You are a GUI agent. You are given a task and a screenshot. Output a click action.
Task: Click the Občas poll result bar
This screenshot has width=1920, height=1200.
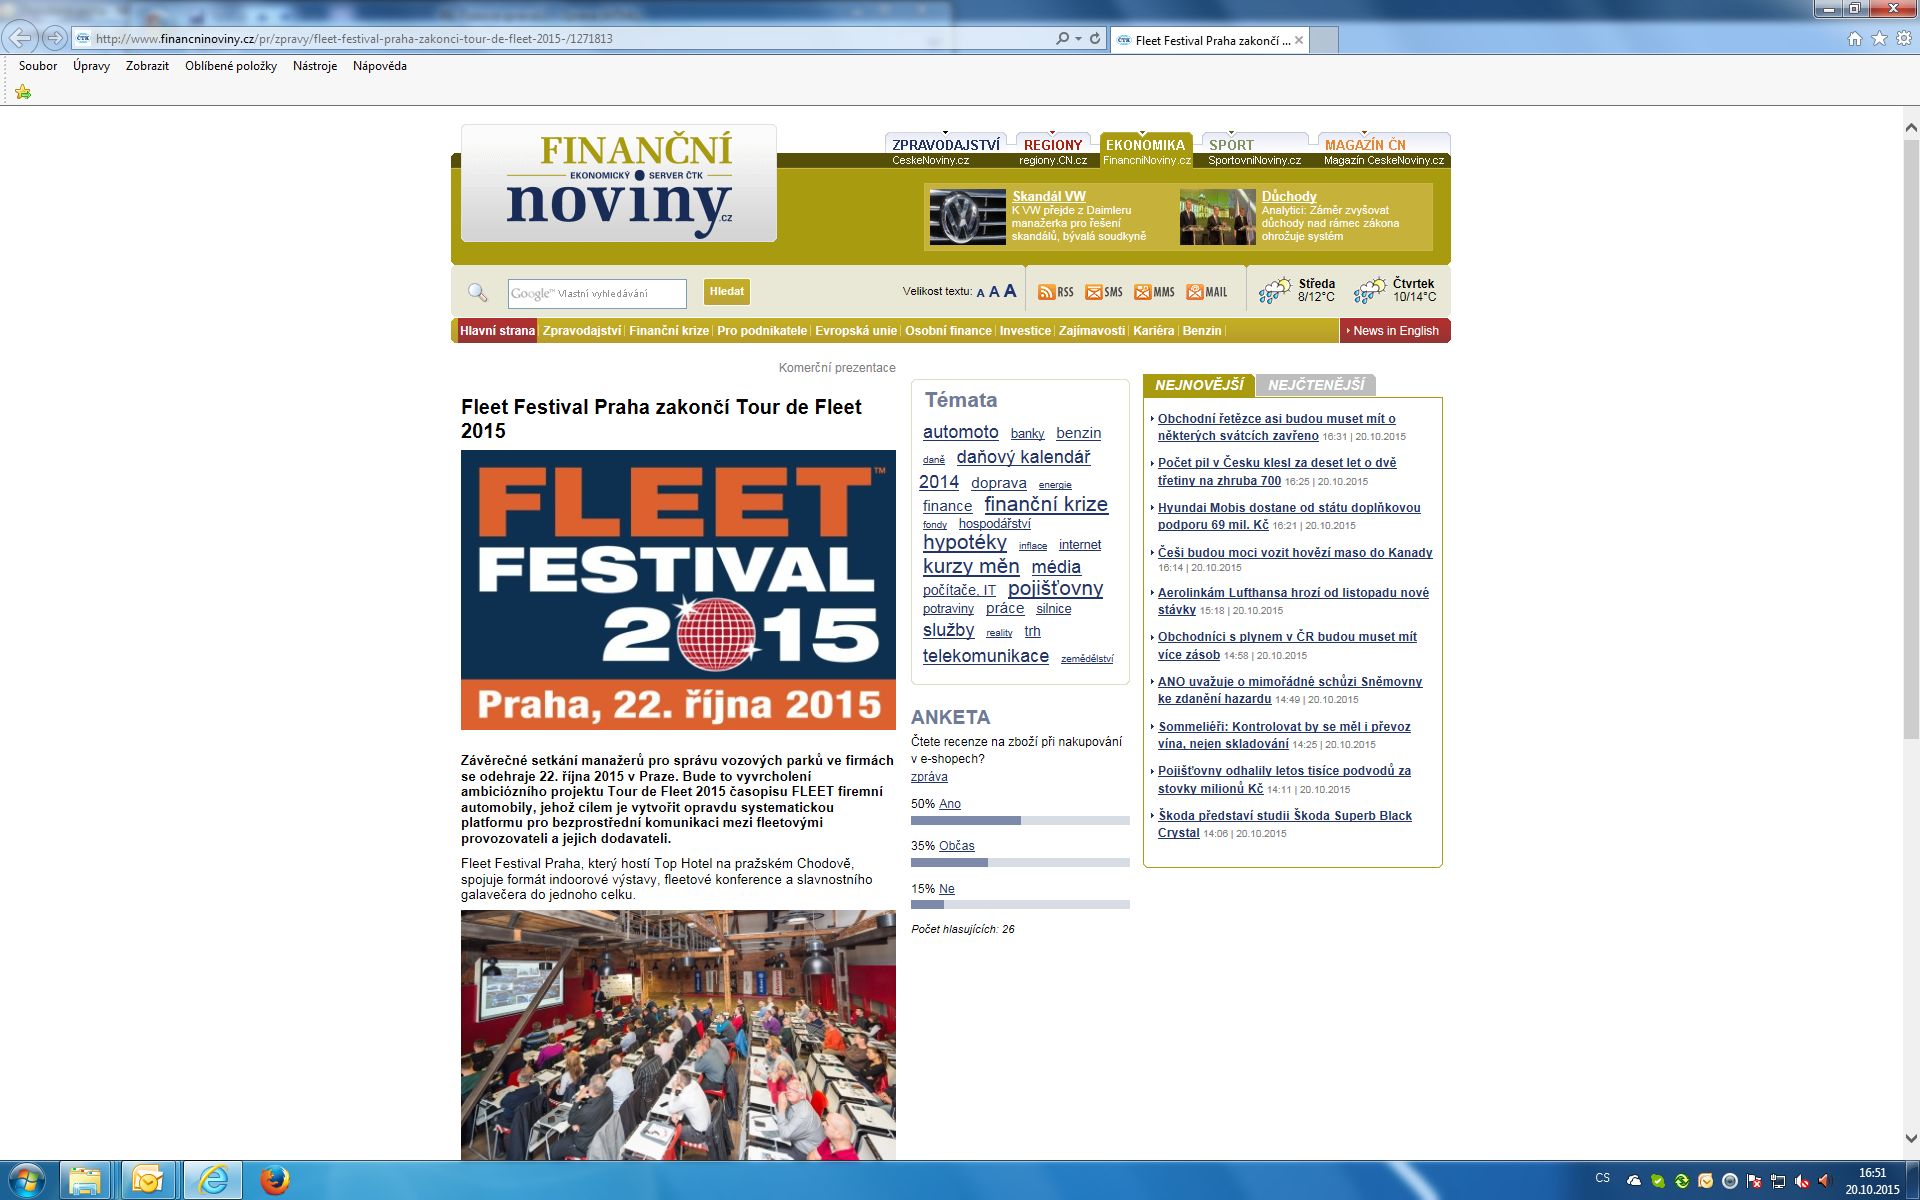[x=1020, y=862]
